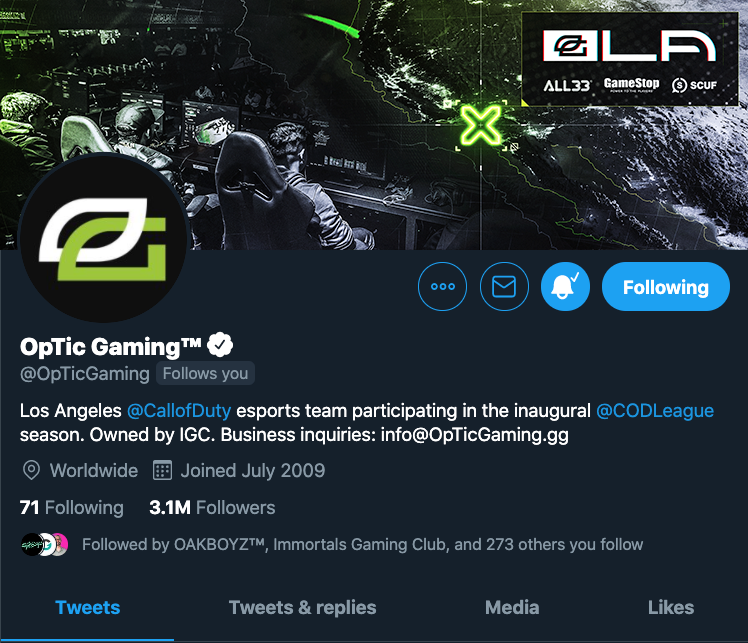Viewport: 748px width, 643px height.
Task: Select the Tweets tab
Action: [x=88, y=608]
